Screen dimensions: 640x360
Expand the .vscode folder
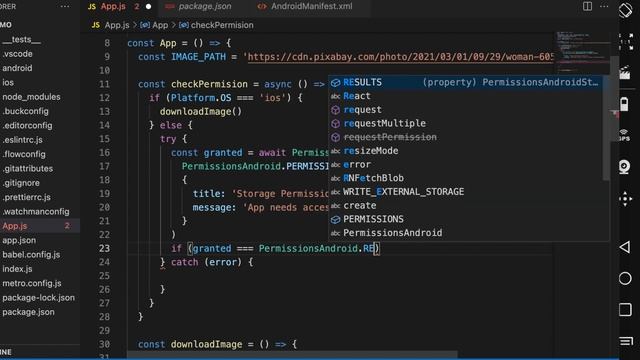click(18, 54)
